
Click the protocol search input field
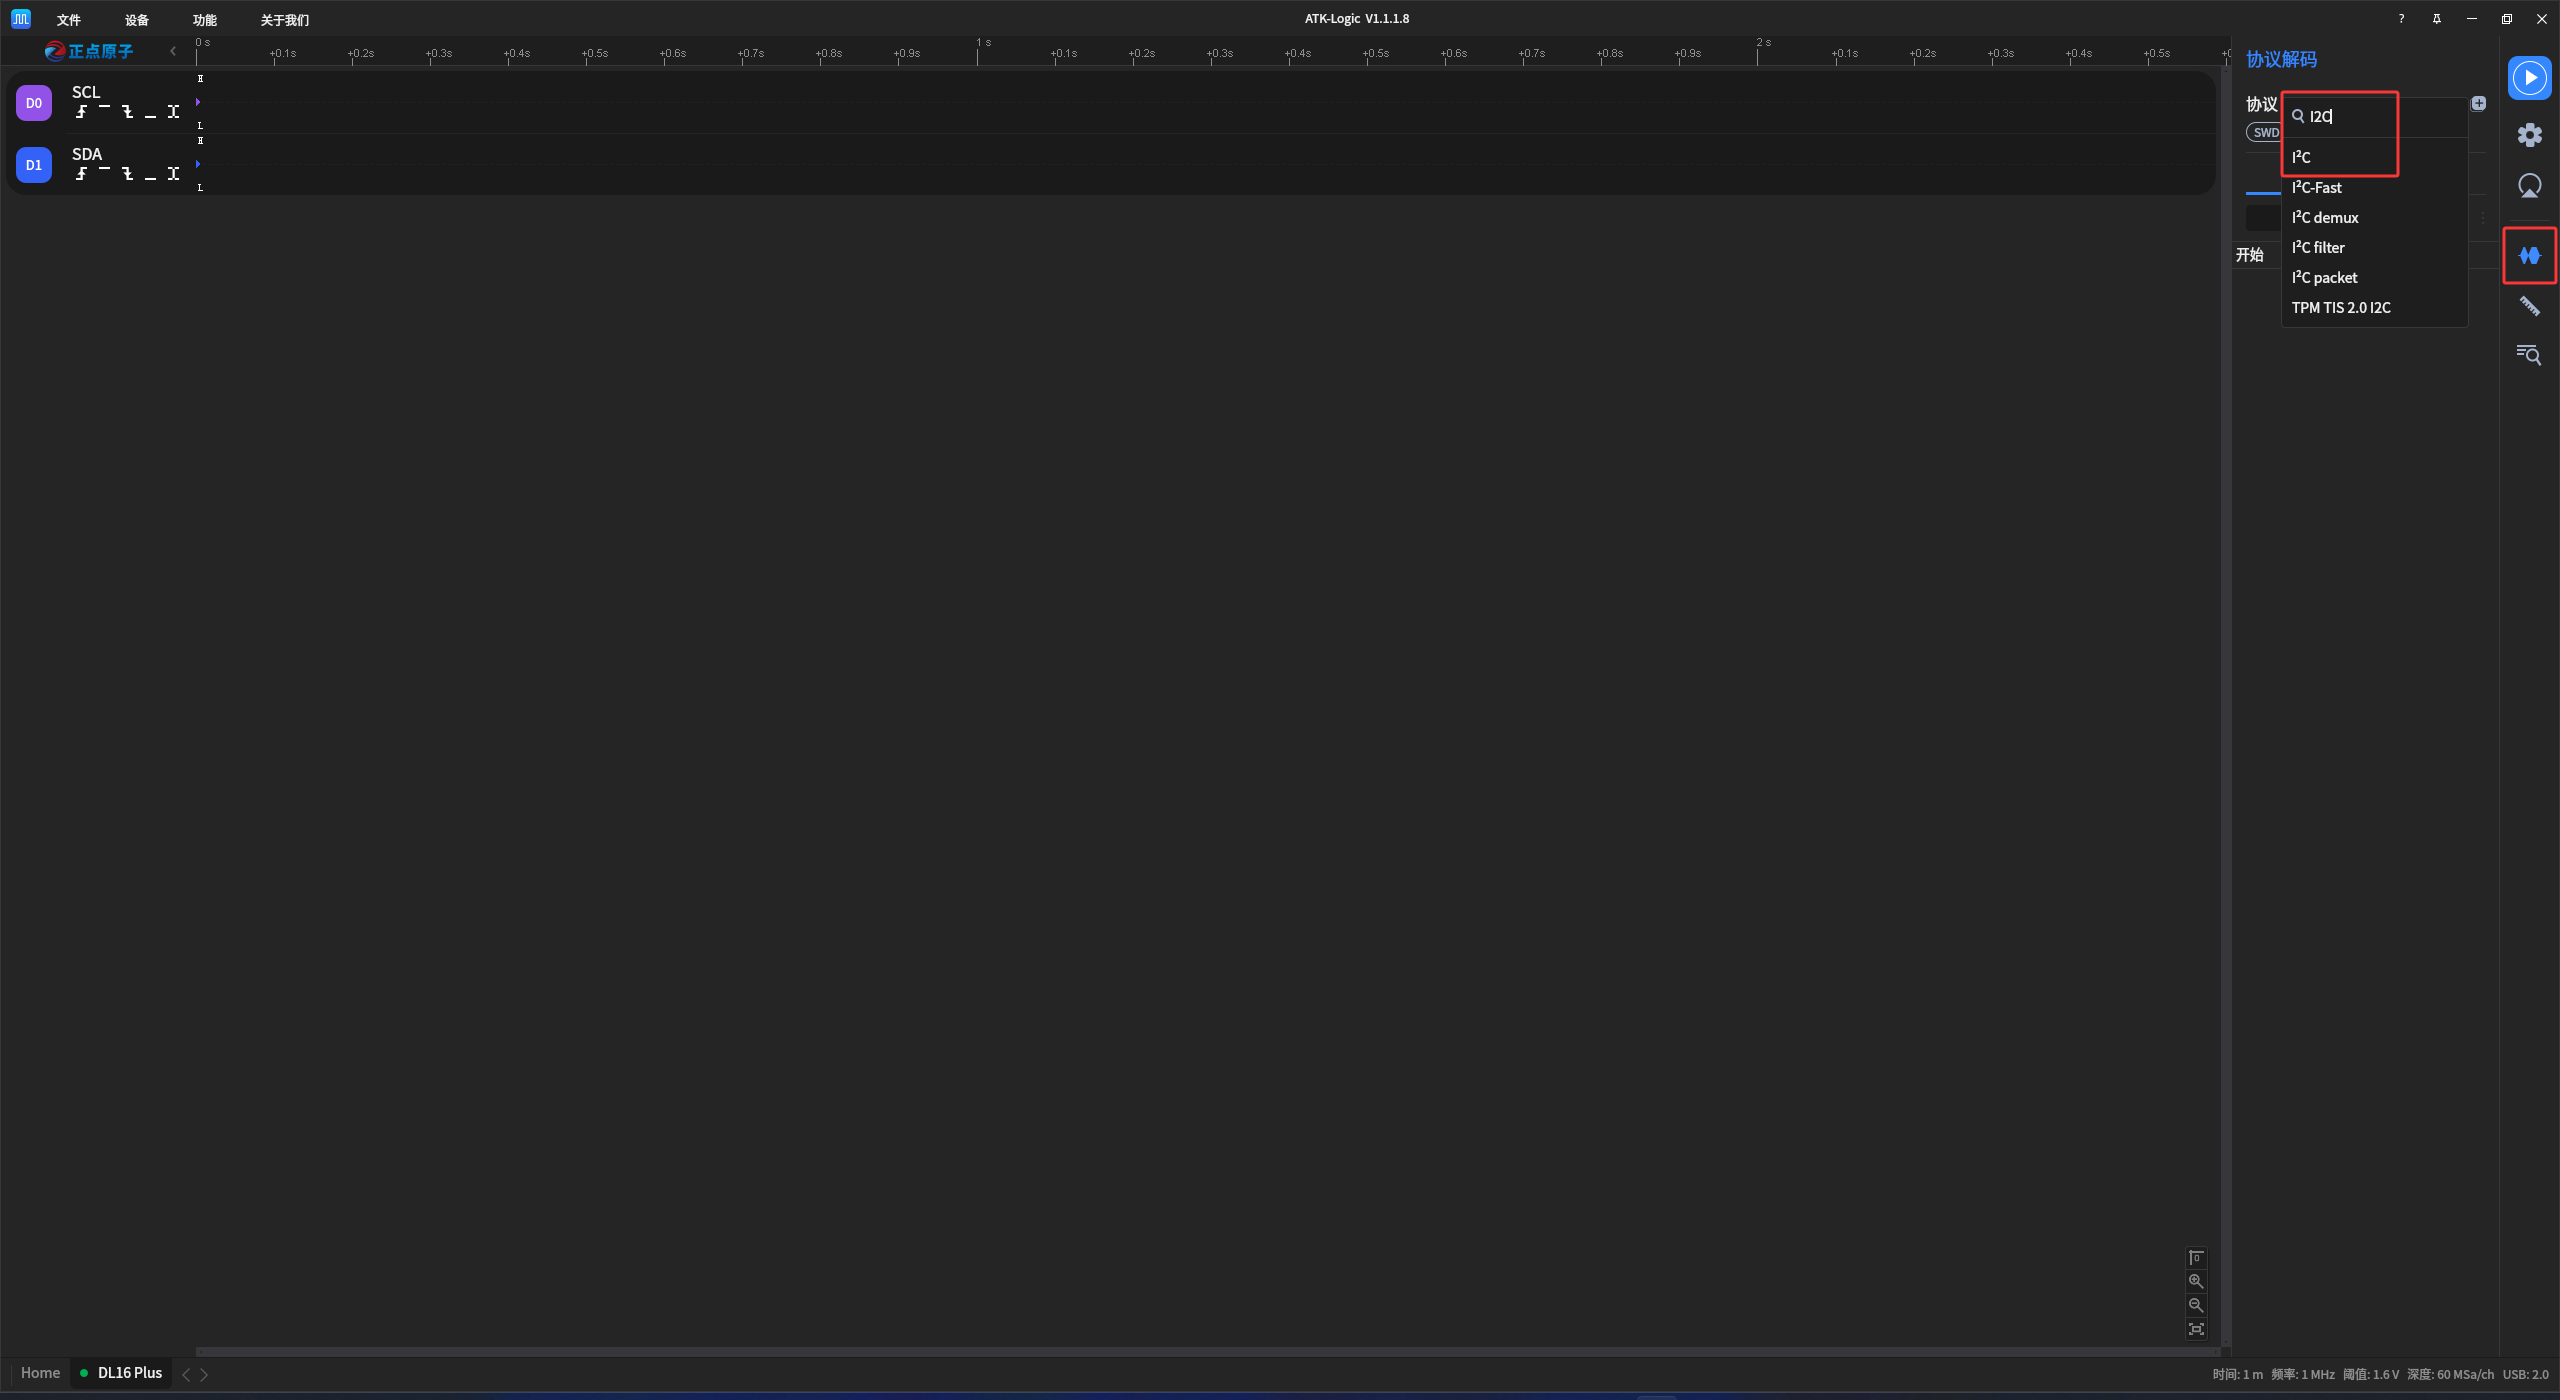(x=2375, y=116)
